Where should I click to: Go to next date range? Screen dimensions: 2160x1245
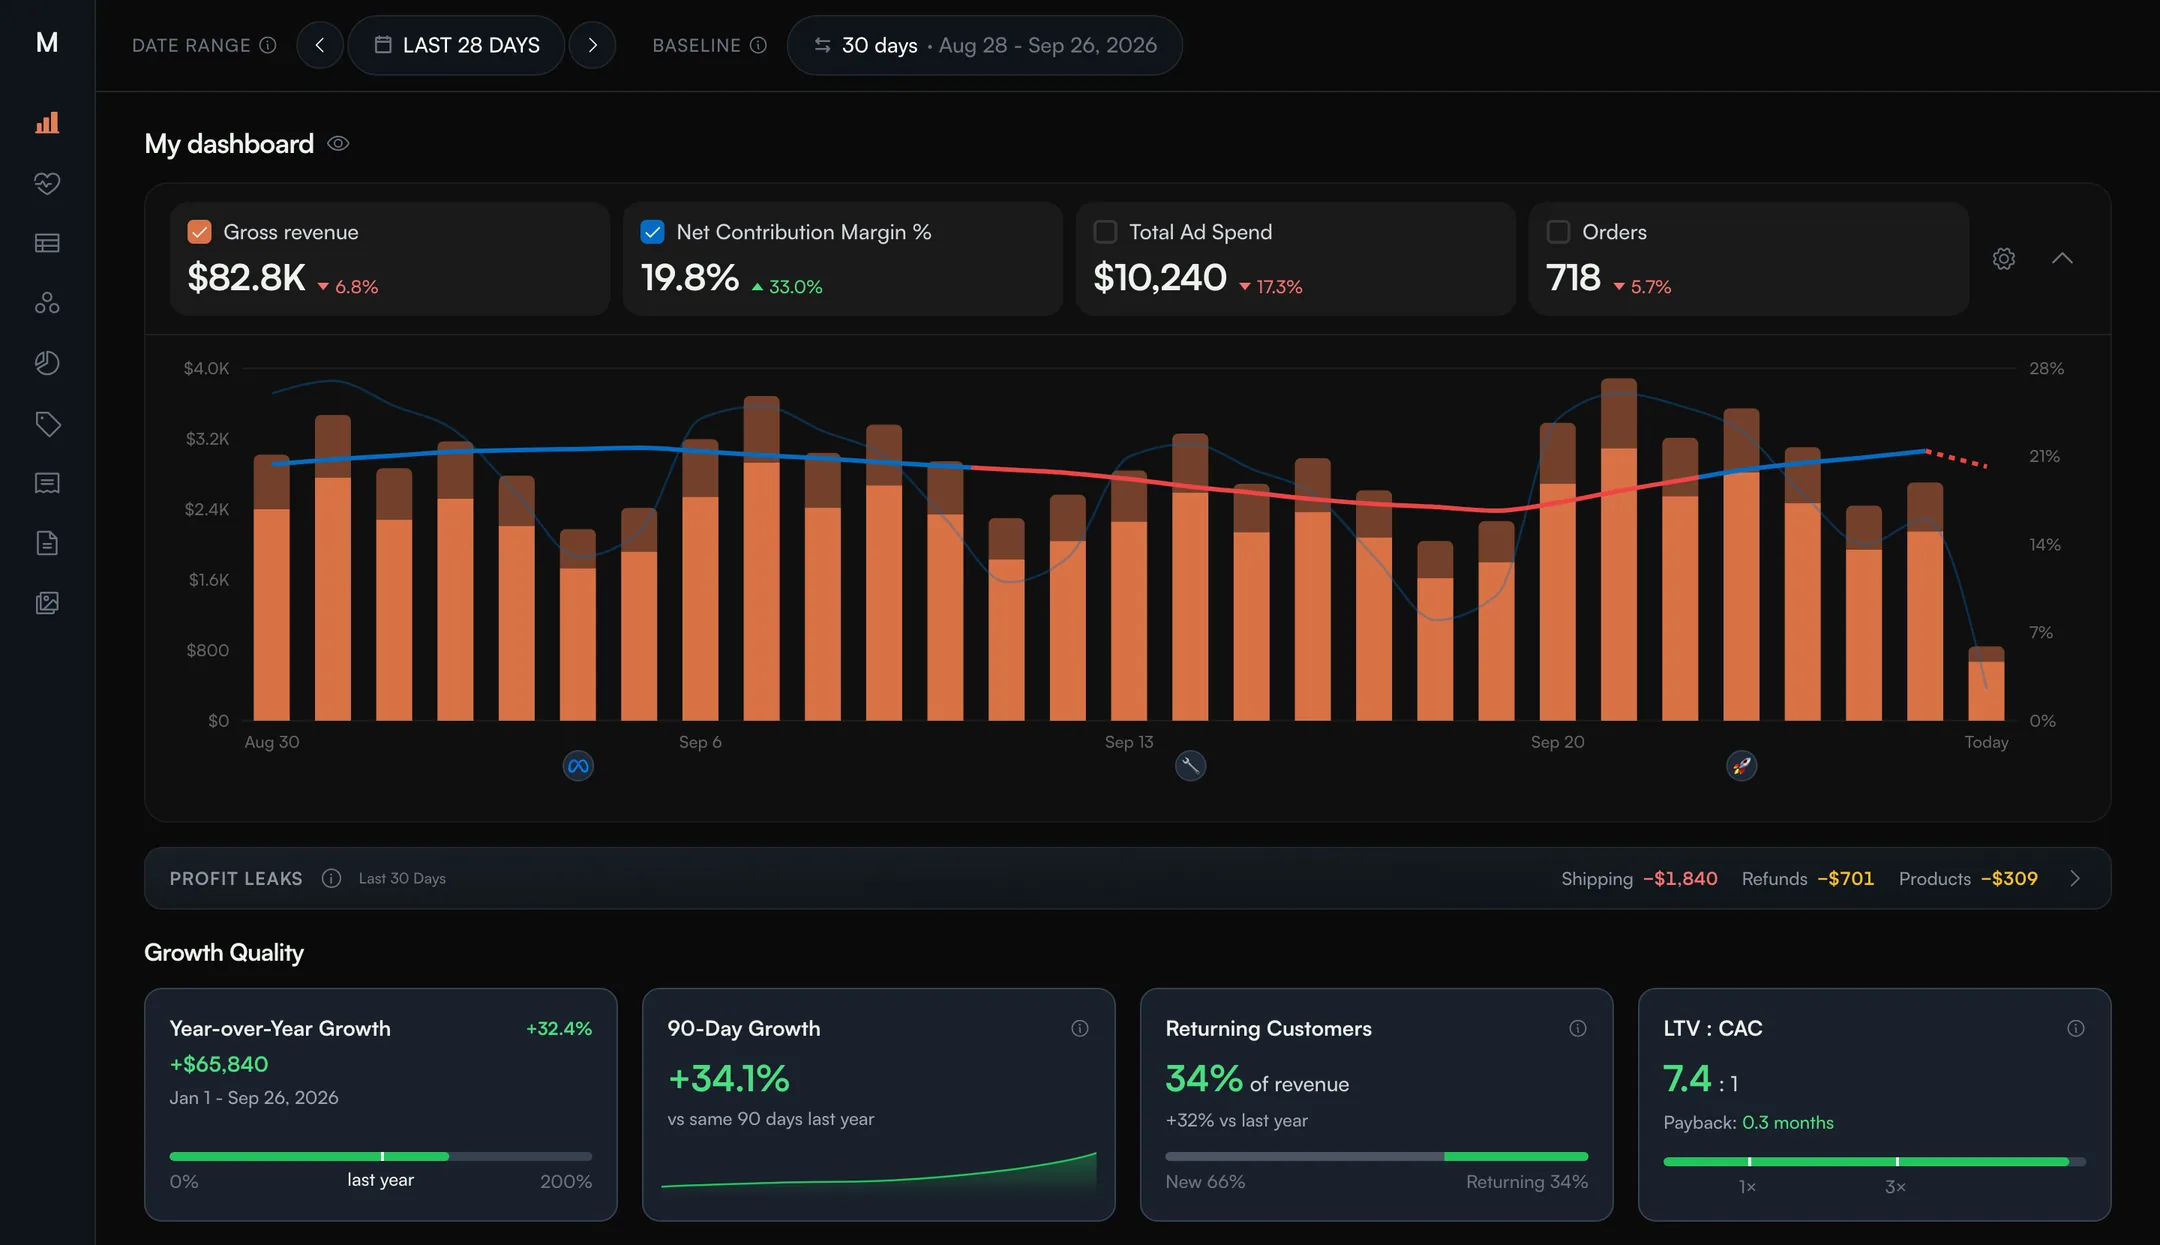(x=592, y=45)
